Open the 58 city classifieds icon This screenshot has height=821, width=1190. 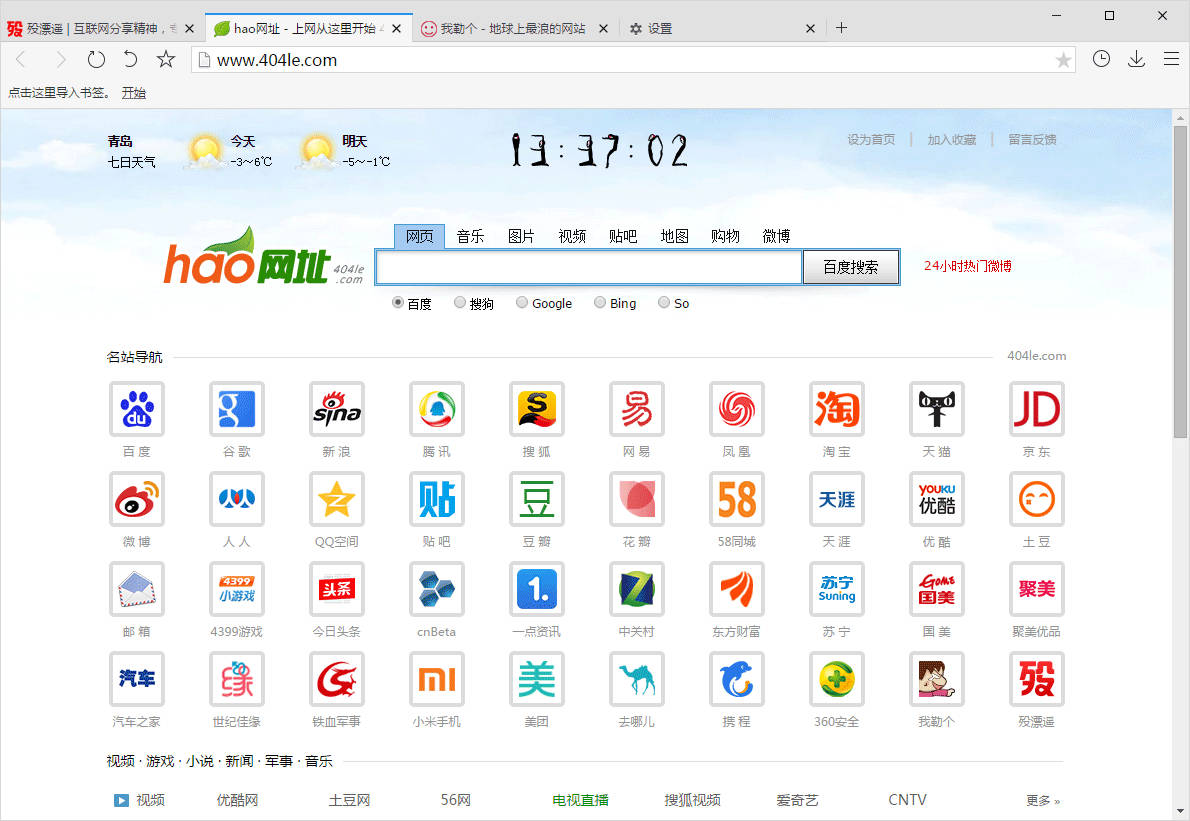[x=737, y=499]
